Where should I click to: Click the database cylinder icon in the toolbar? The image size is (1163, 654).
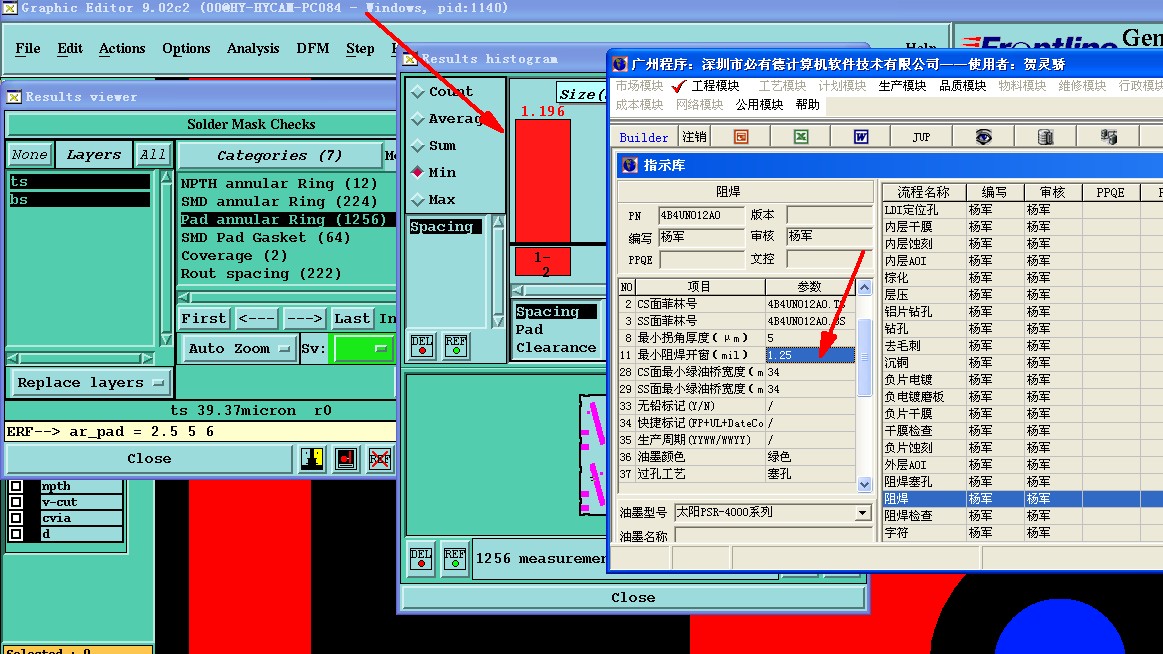[x=1045, y=137]
